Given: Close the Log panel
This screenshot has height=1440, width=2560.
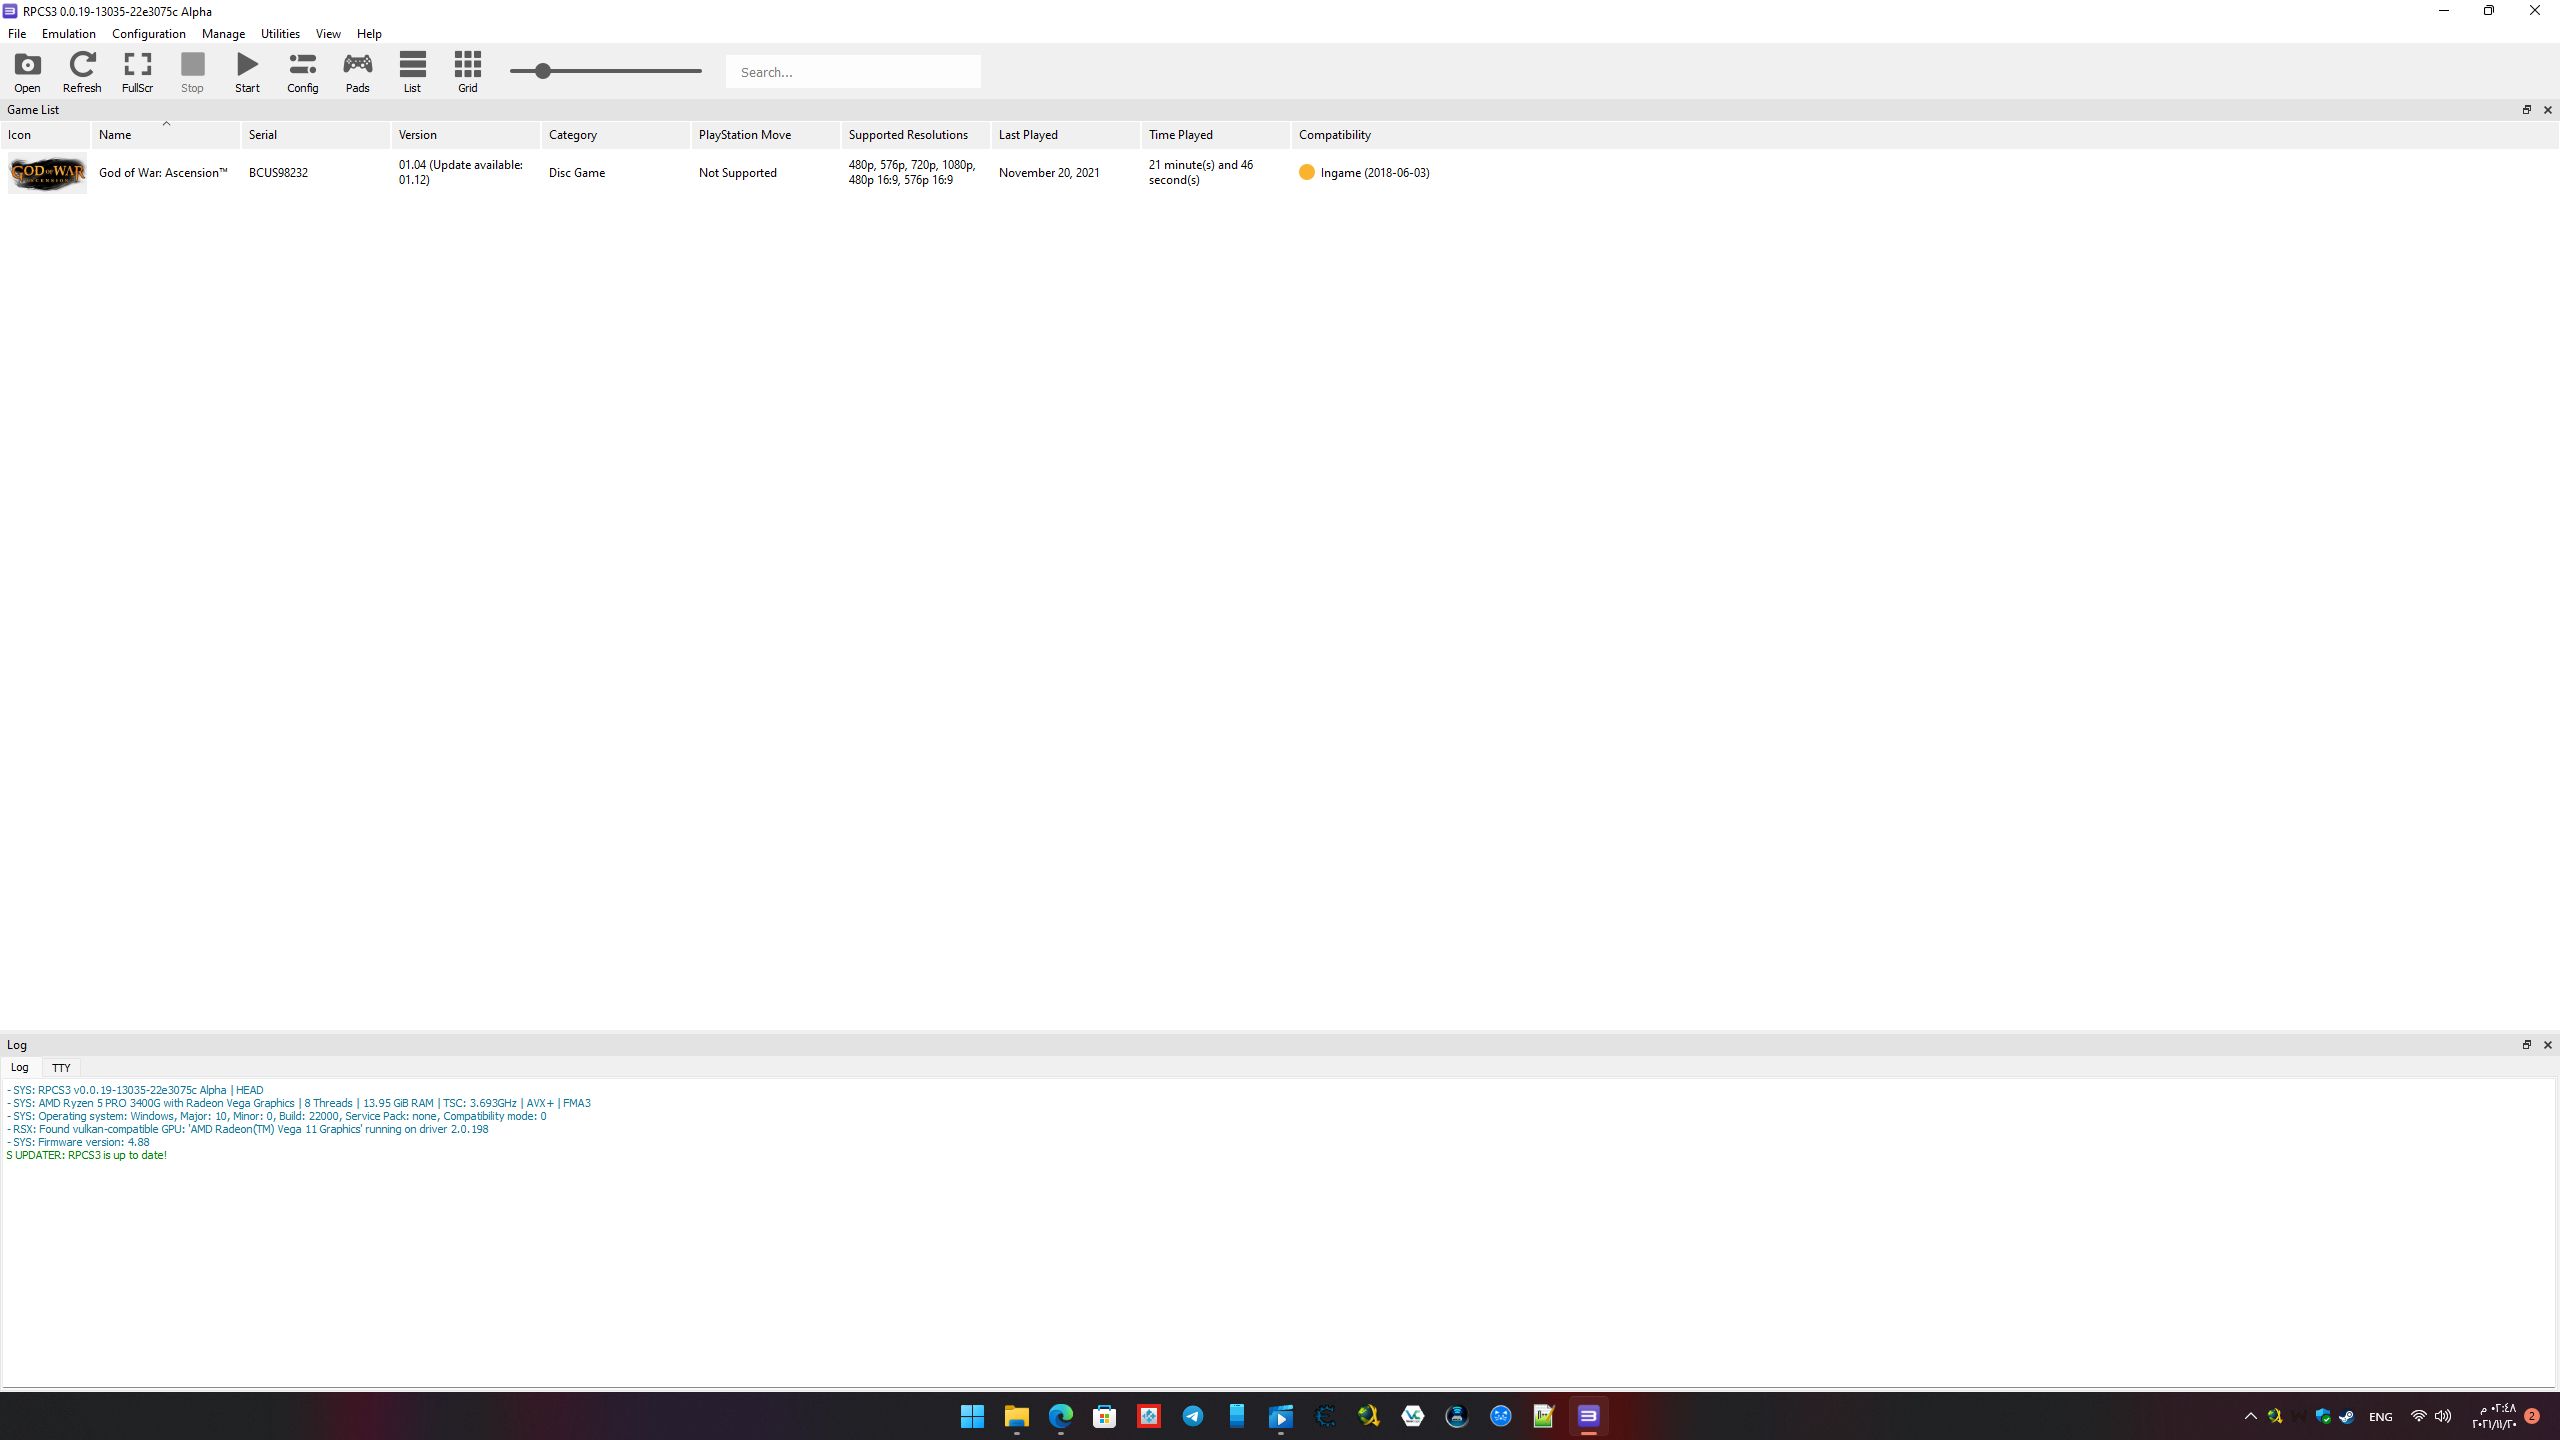Looking at the screenshot, I should (2547, 1044).
